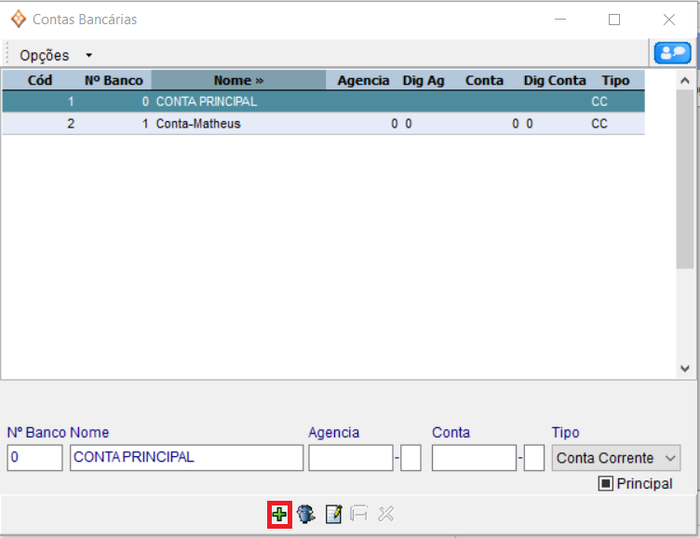This screenshot has height=538, width=700.
Task: Click the greyed-out cancel X icon
Action: pos(386,514)
